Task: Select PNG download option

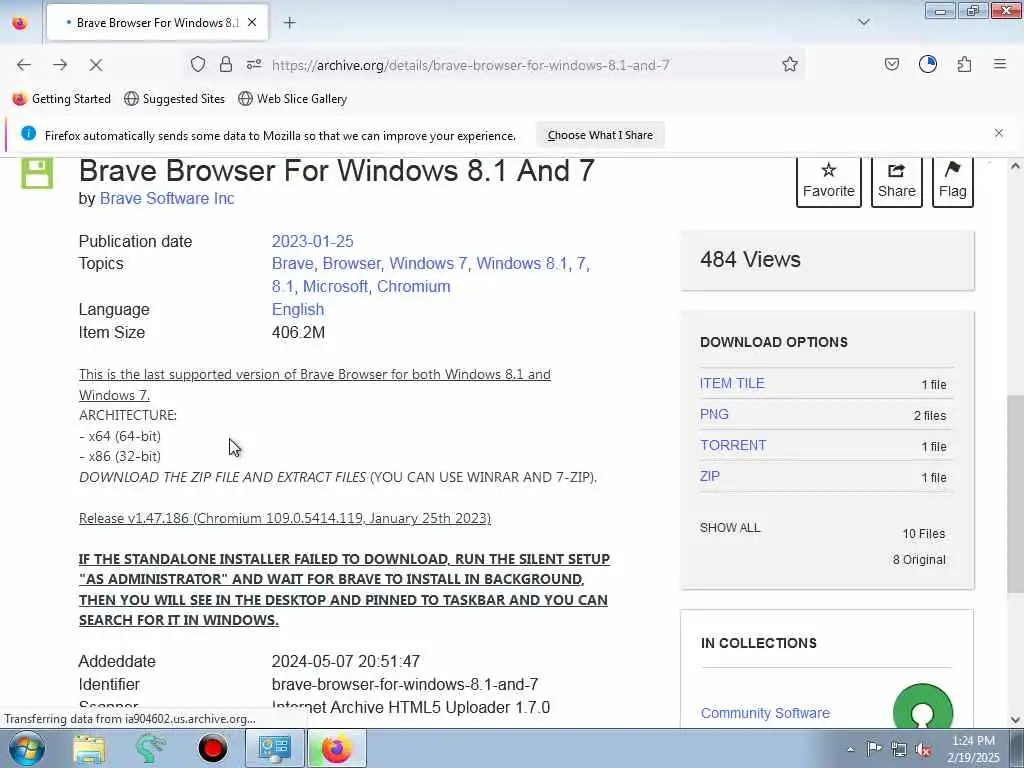Action: [714, 414]
